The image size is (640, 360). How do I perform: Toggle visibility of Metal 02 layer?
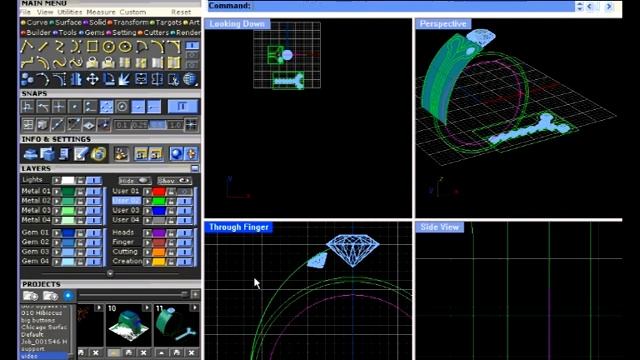coord(94,201)
